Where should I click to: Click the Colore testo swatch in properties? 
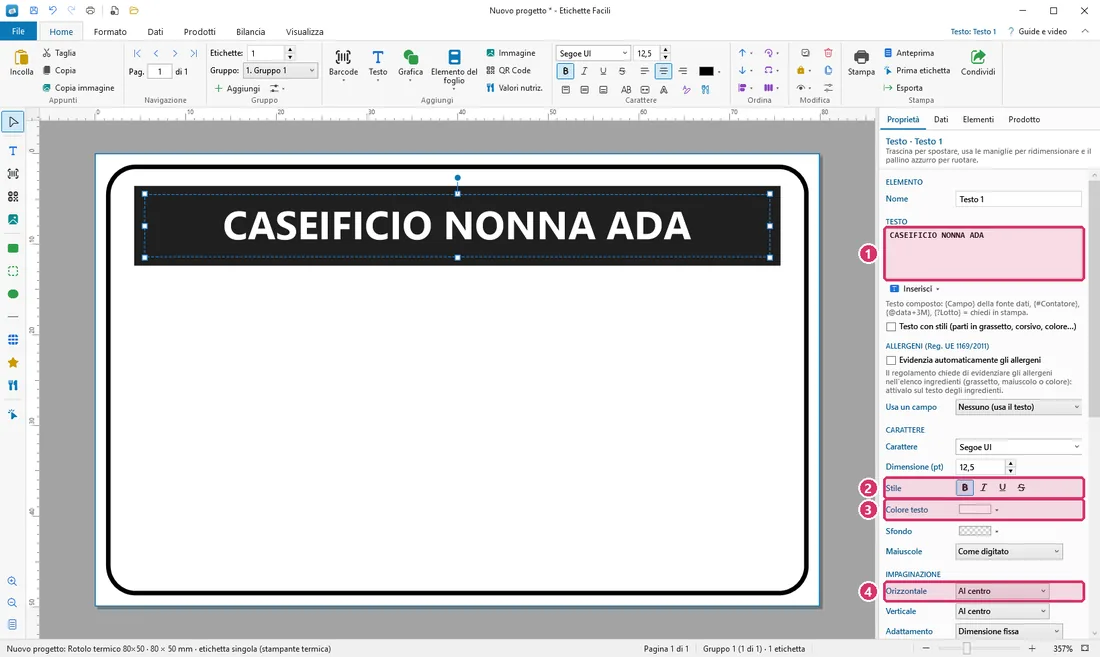[x=975, y=510]
